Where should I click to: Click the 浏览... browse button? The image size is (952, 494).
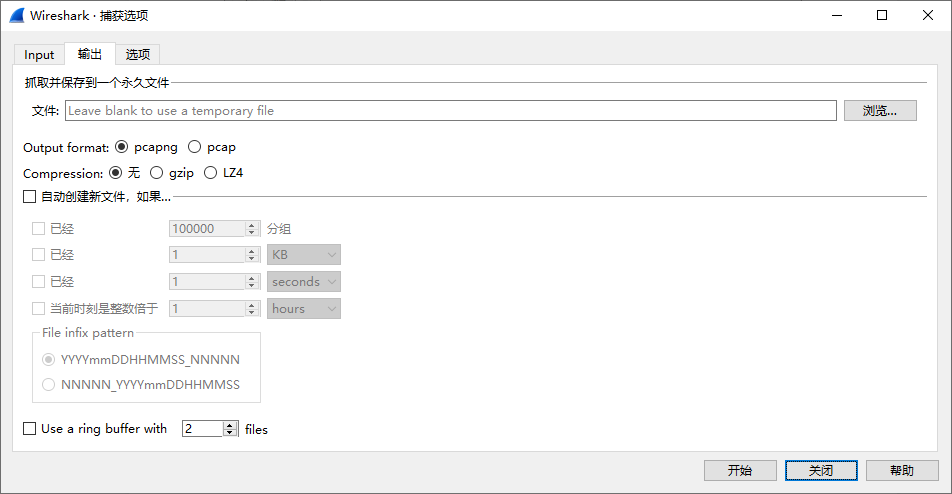click(x=880, y=110)
